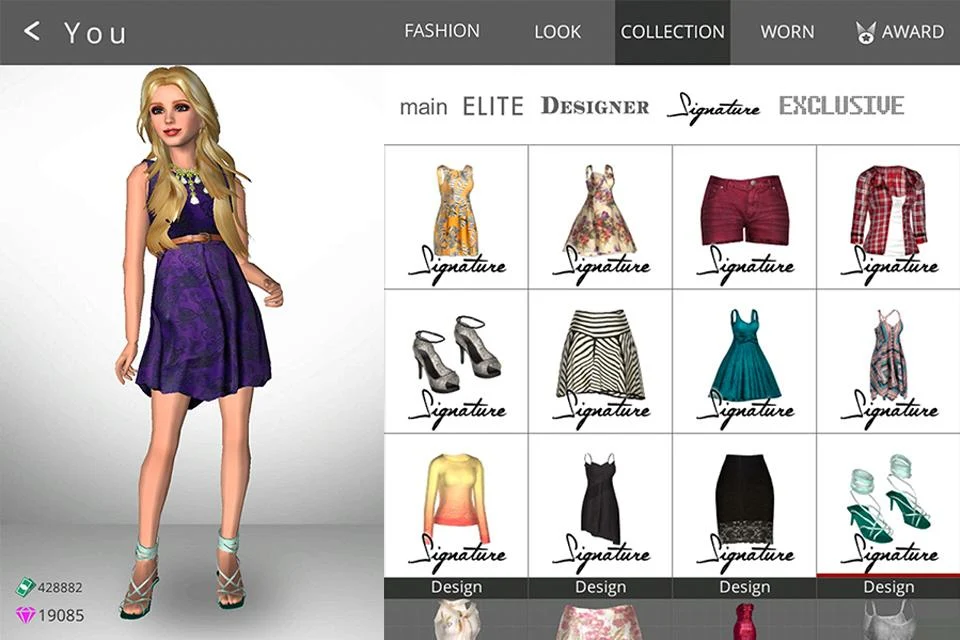Click the gem balance 19085
Screen dimensions: 960x640
coord(61,615)
